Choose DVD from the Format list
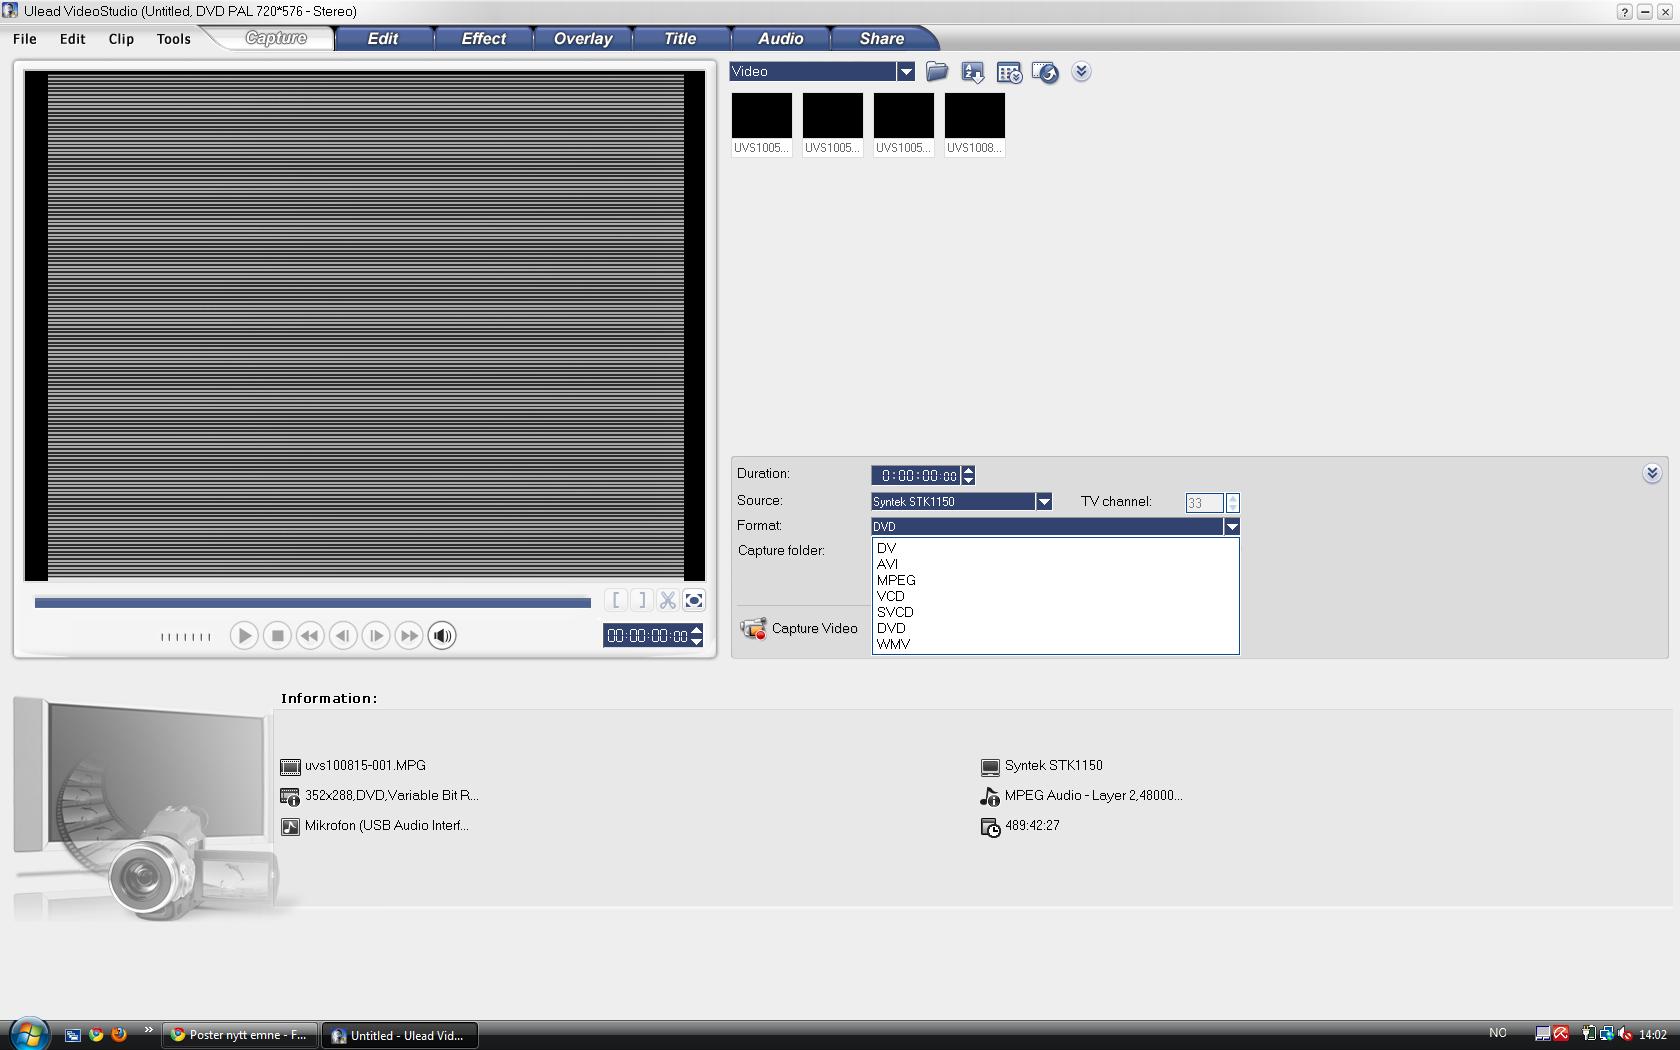1680x1050 pixels. point(891,628)
